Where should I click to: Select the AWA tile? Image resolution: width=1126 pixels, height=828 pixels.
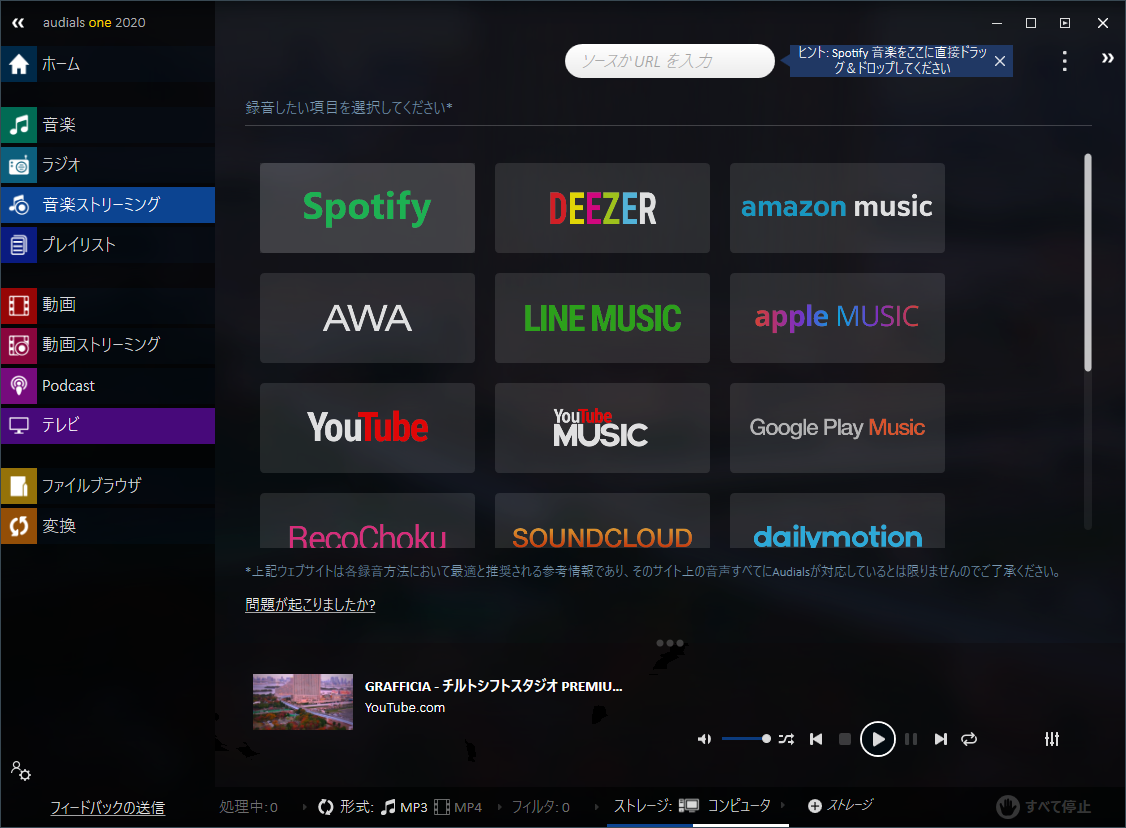pyautogui.click(x=367, y=317)
